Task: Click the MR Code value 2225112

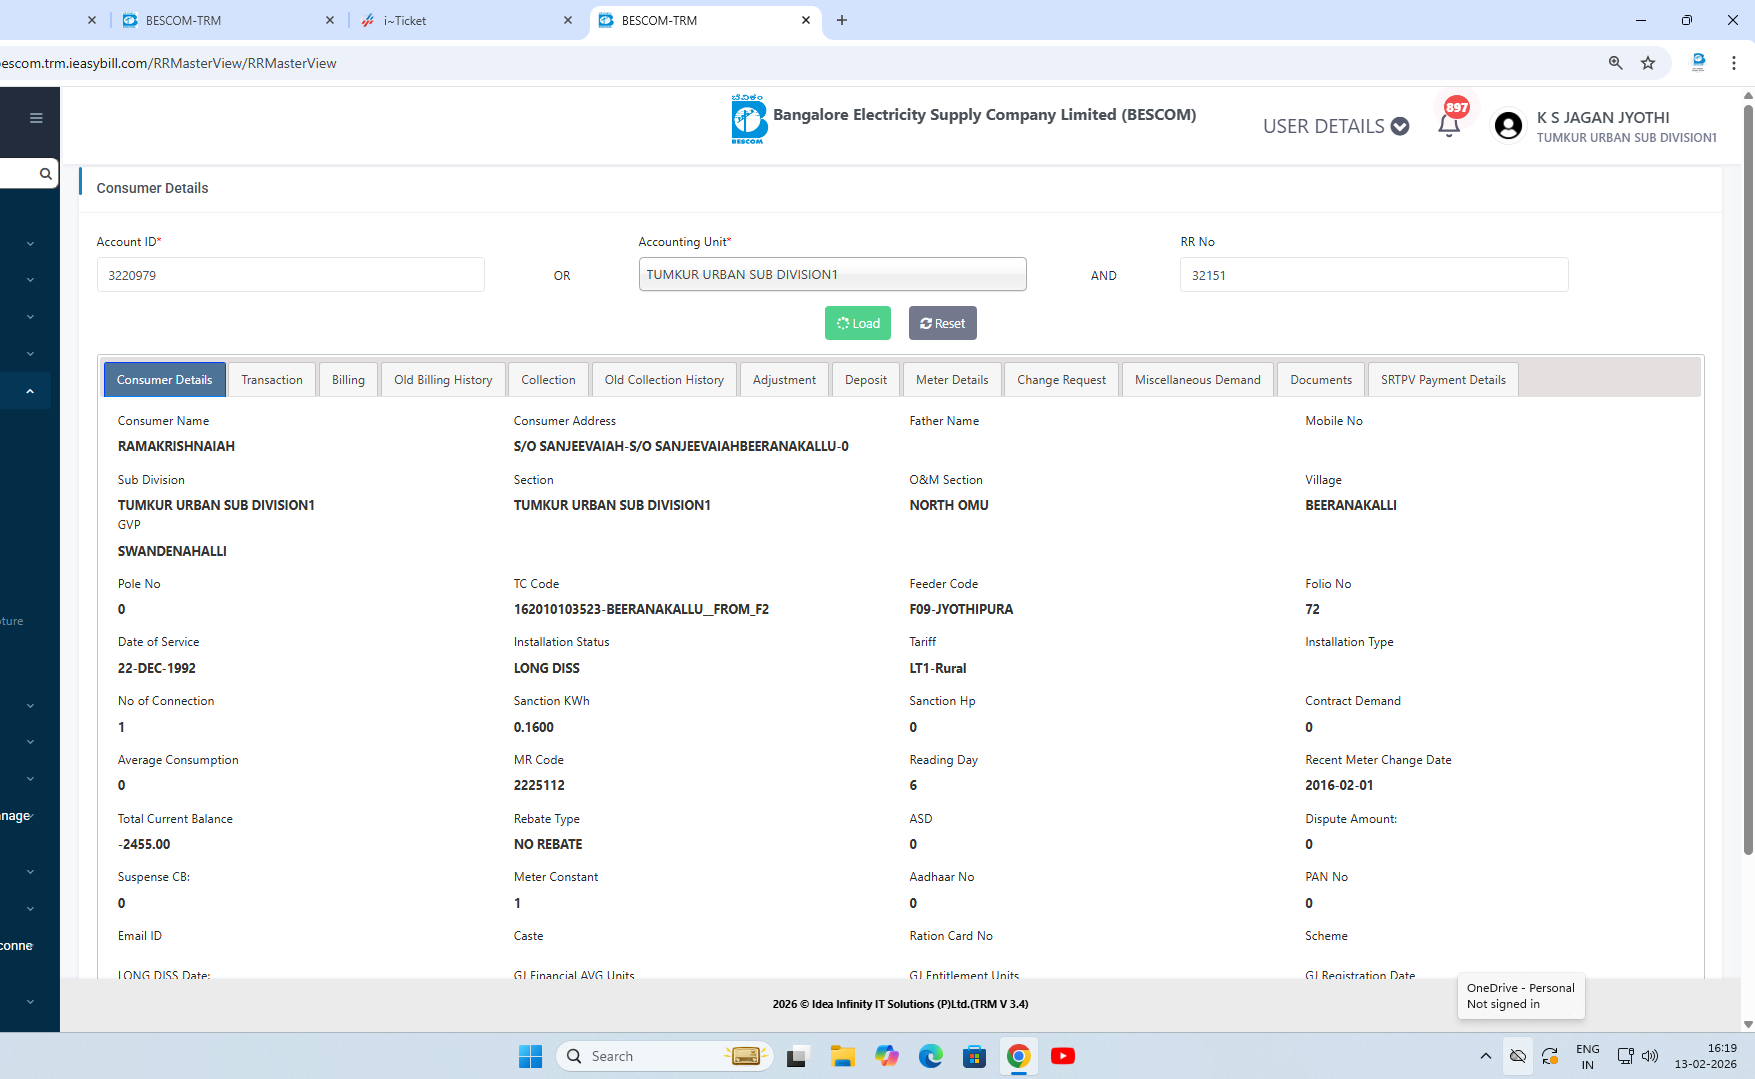Action: 539,785
